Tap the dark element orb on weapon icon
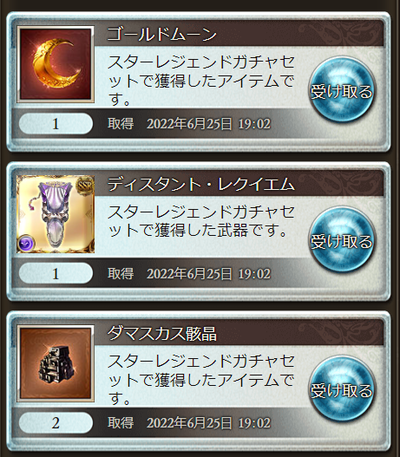The width and height of the screenshot is (400, 457). (x=26, y=243)
